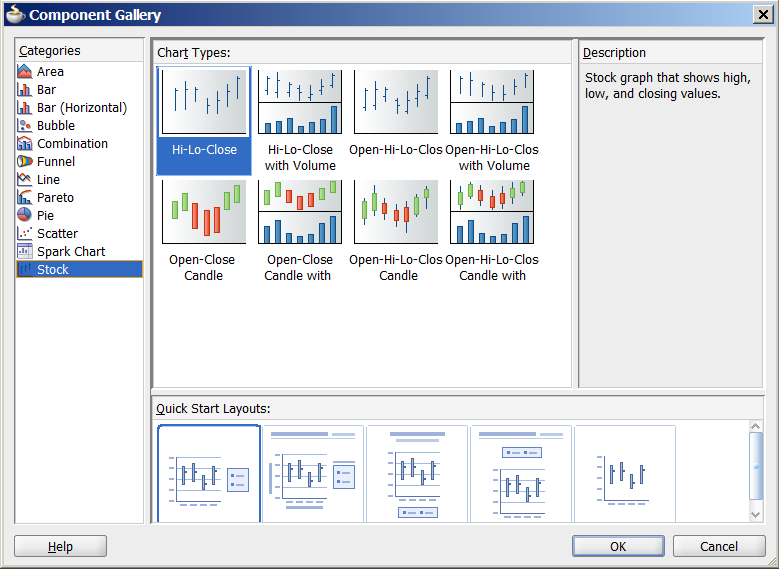Viewport: 779px width, 569px height.
Task: Choose the Bar (Horizontal) category icon
Action: click(x=24, y=107)
